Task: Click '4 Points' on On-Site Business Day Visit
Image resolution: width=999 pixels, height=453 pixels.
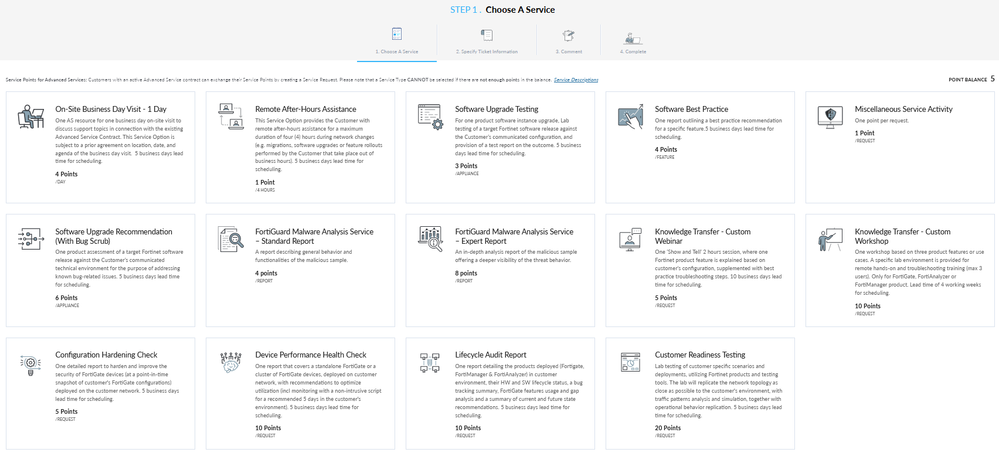Action: point(66,174)
